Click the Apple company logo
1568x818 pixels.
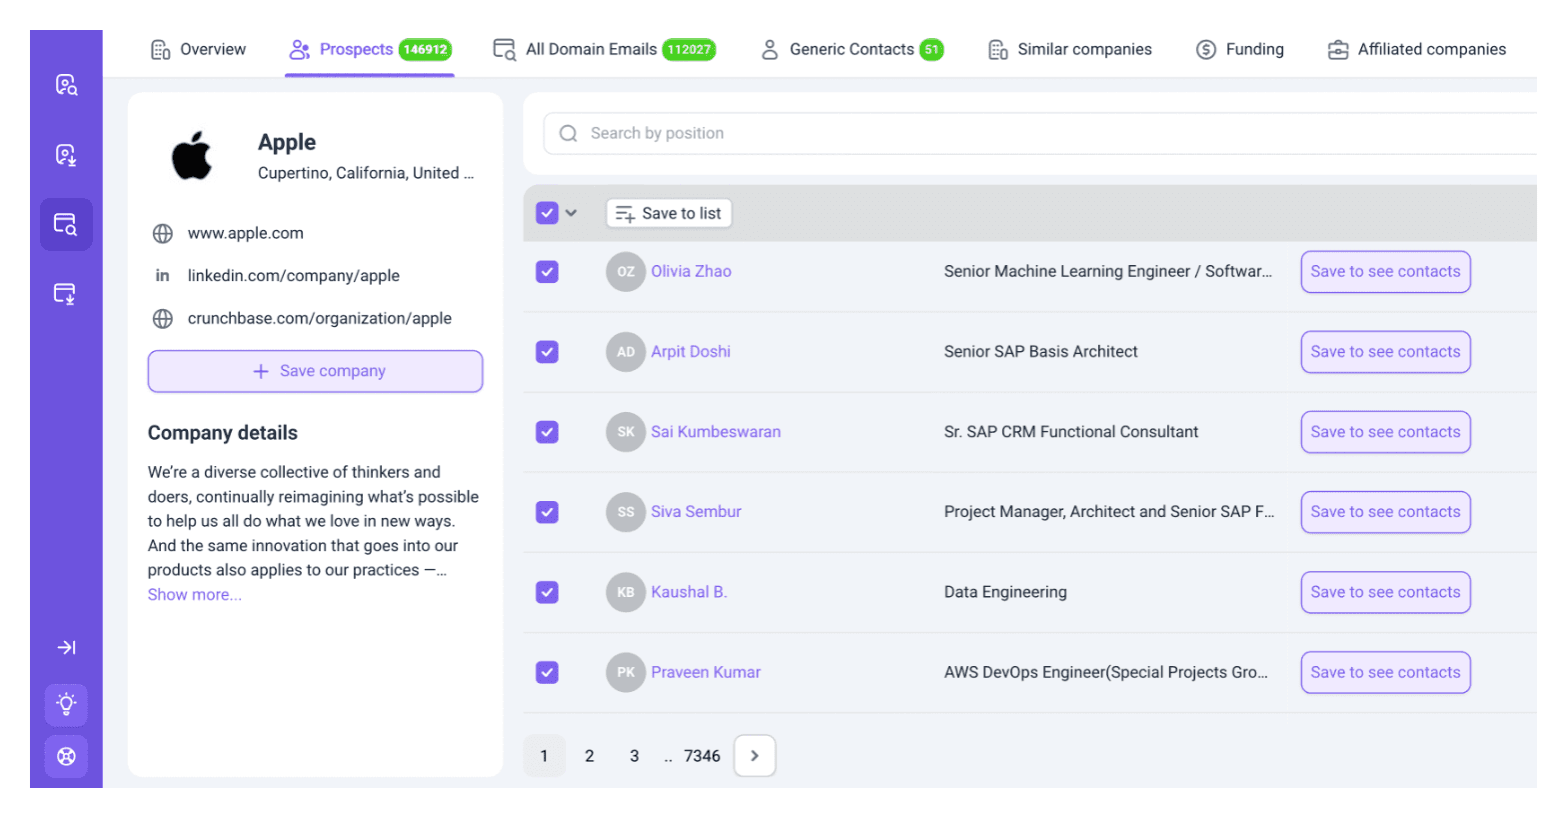192,155
